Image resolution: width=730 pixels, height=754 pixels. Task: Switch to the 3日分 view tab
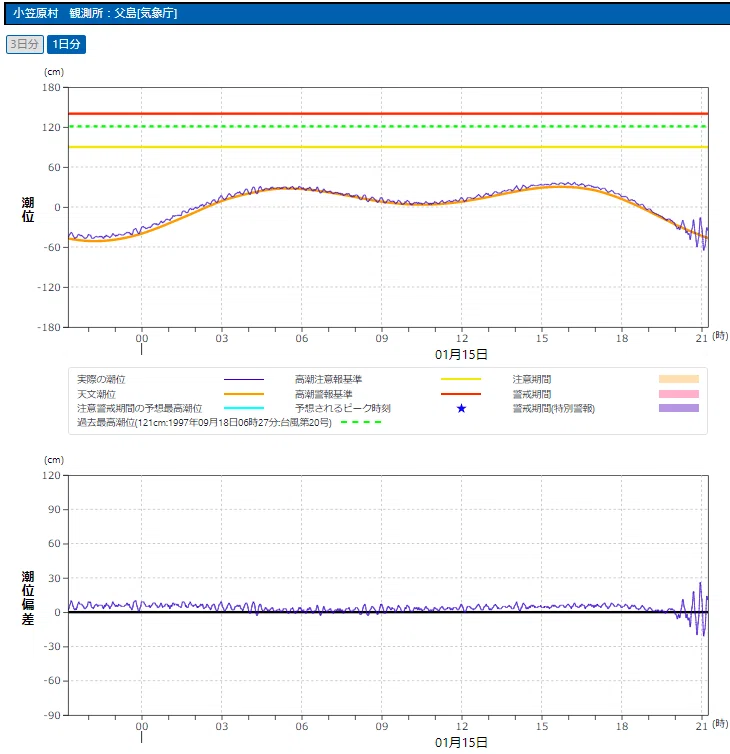tap(25, 44)
